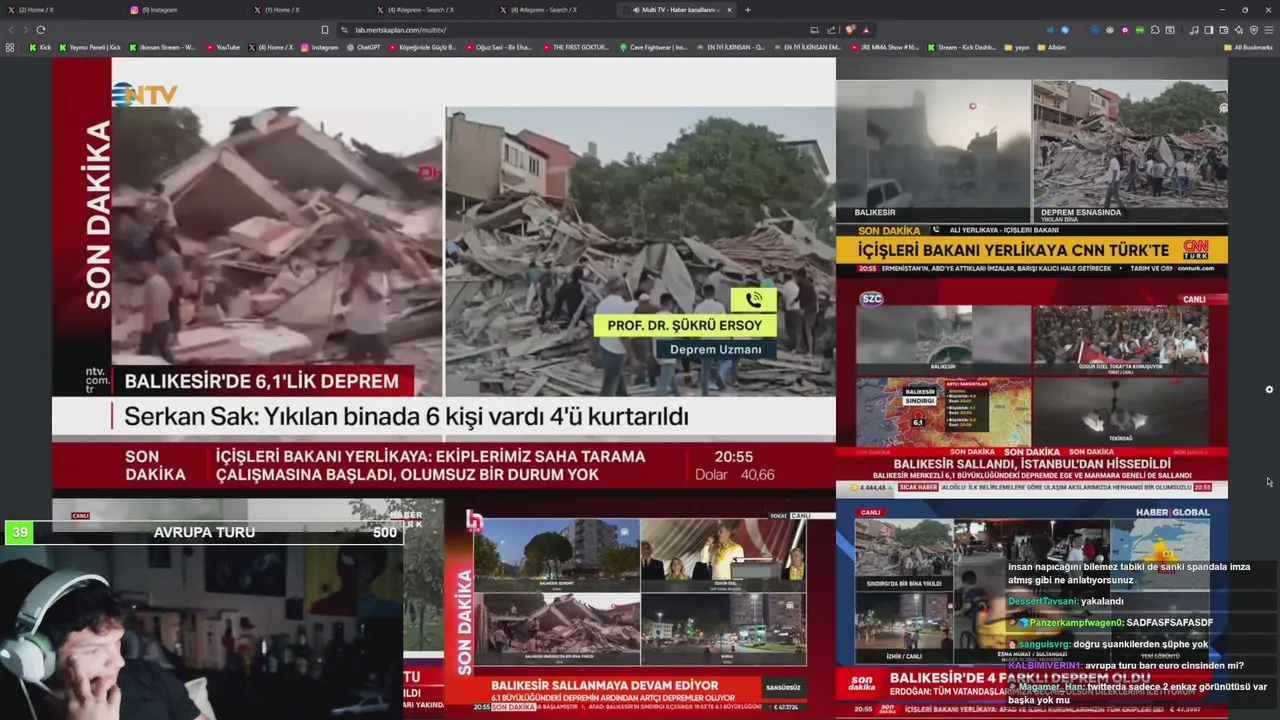Viewport: 1280px width, 720px height.
Task: Switch to the first #deprem Search tab
Action: pyautogui.click(x=428, y=10)
